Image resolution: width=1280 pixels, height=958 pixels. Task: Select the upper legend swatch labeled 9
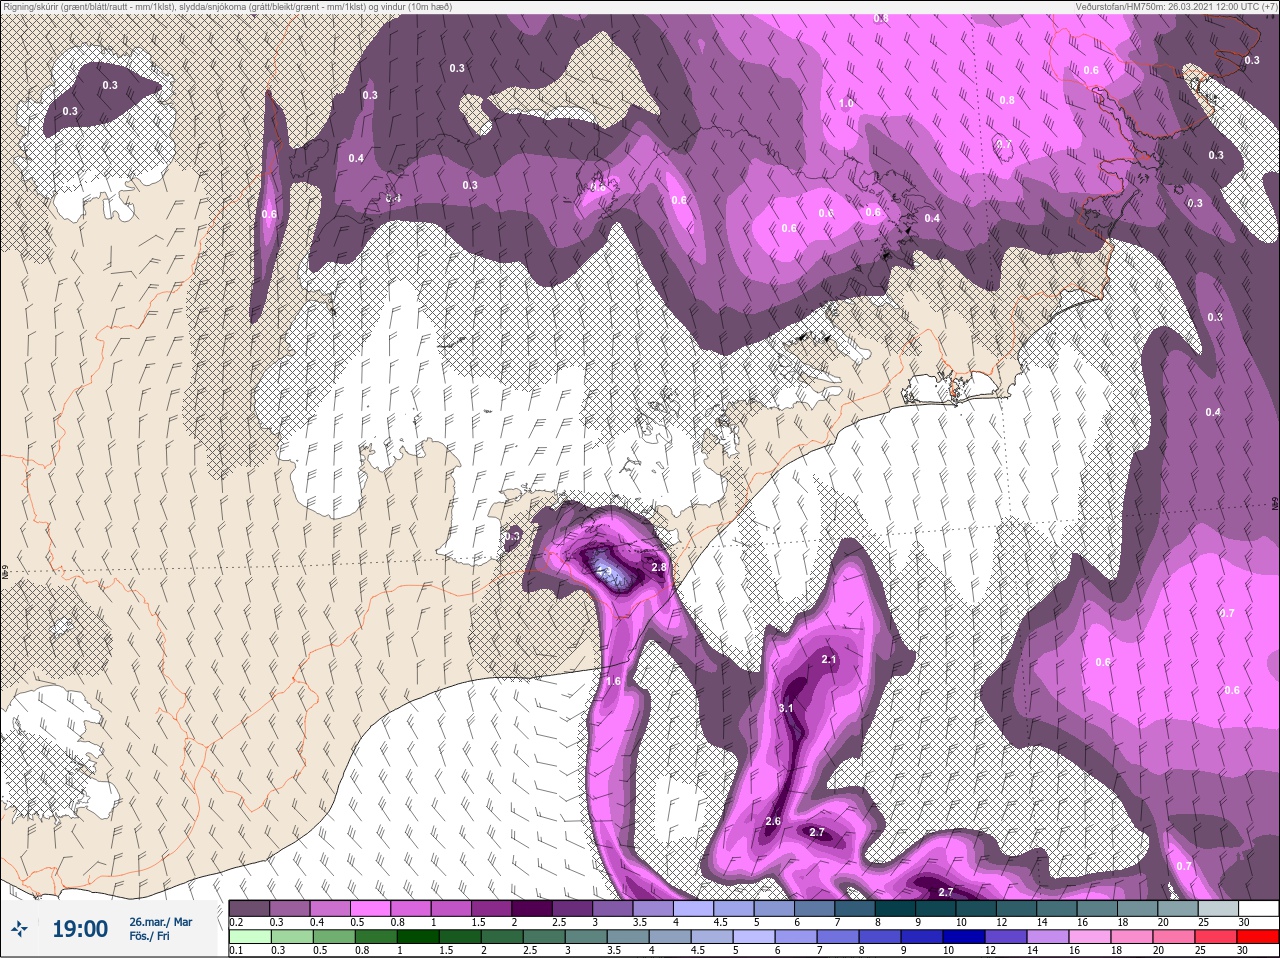point(937,908)
